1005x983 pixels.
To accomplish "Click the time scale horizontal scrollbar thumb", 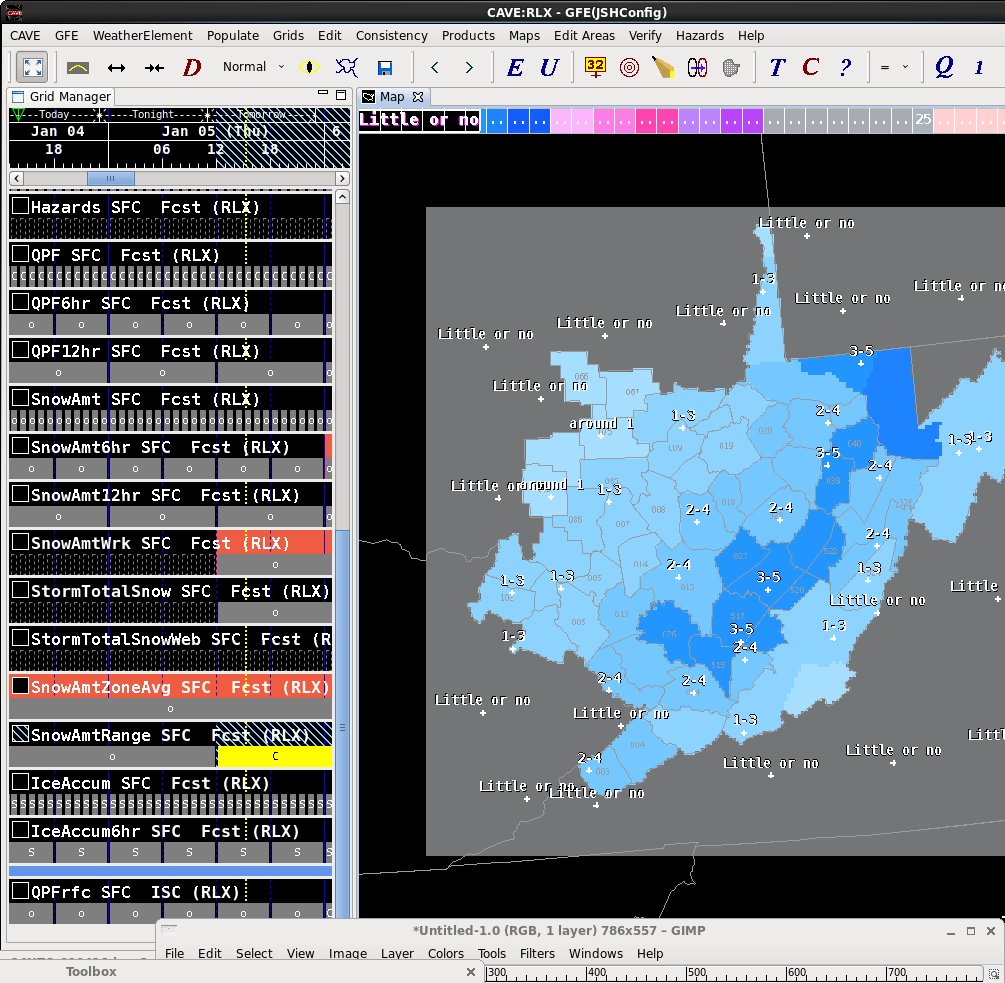I will (111, 178).
